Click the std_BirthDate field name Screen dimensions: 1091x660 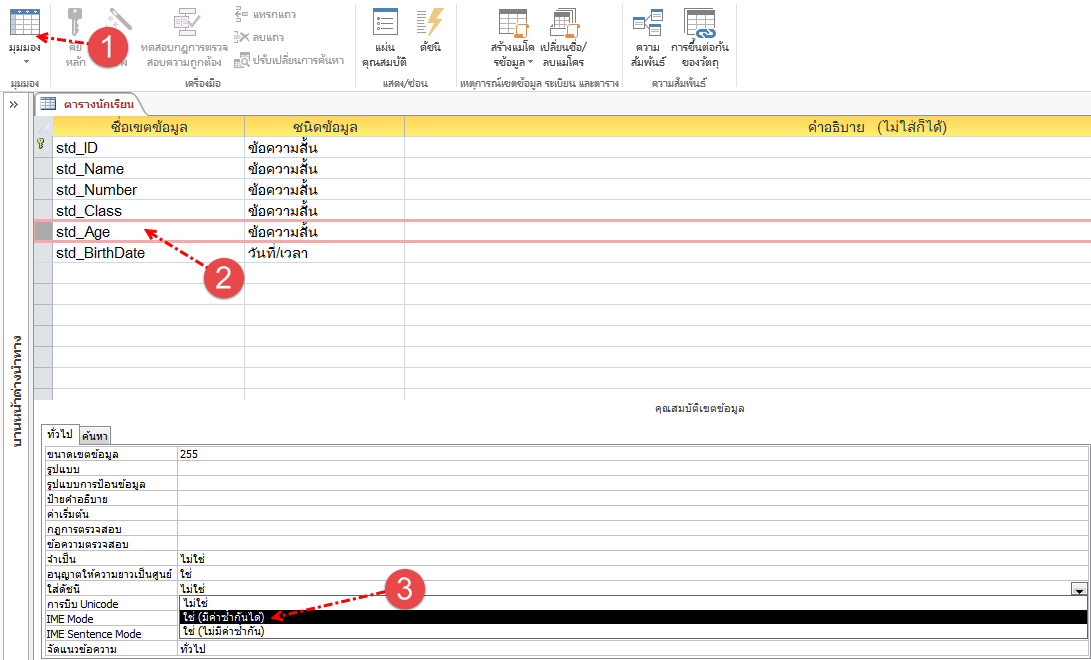coord(100,253)
